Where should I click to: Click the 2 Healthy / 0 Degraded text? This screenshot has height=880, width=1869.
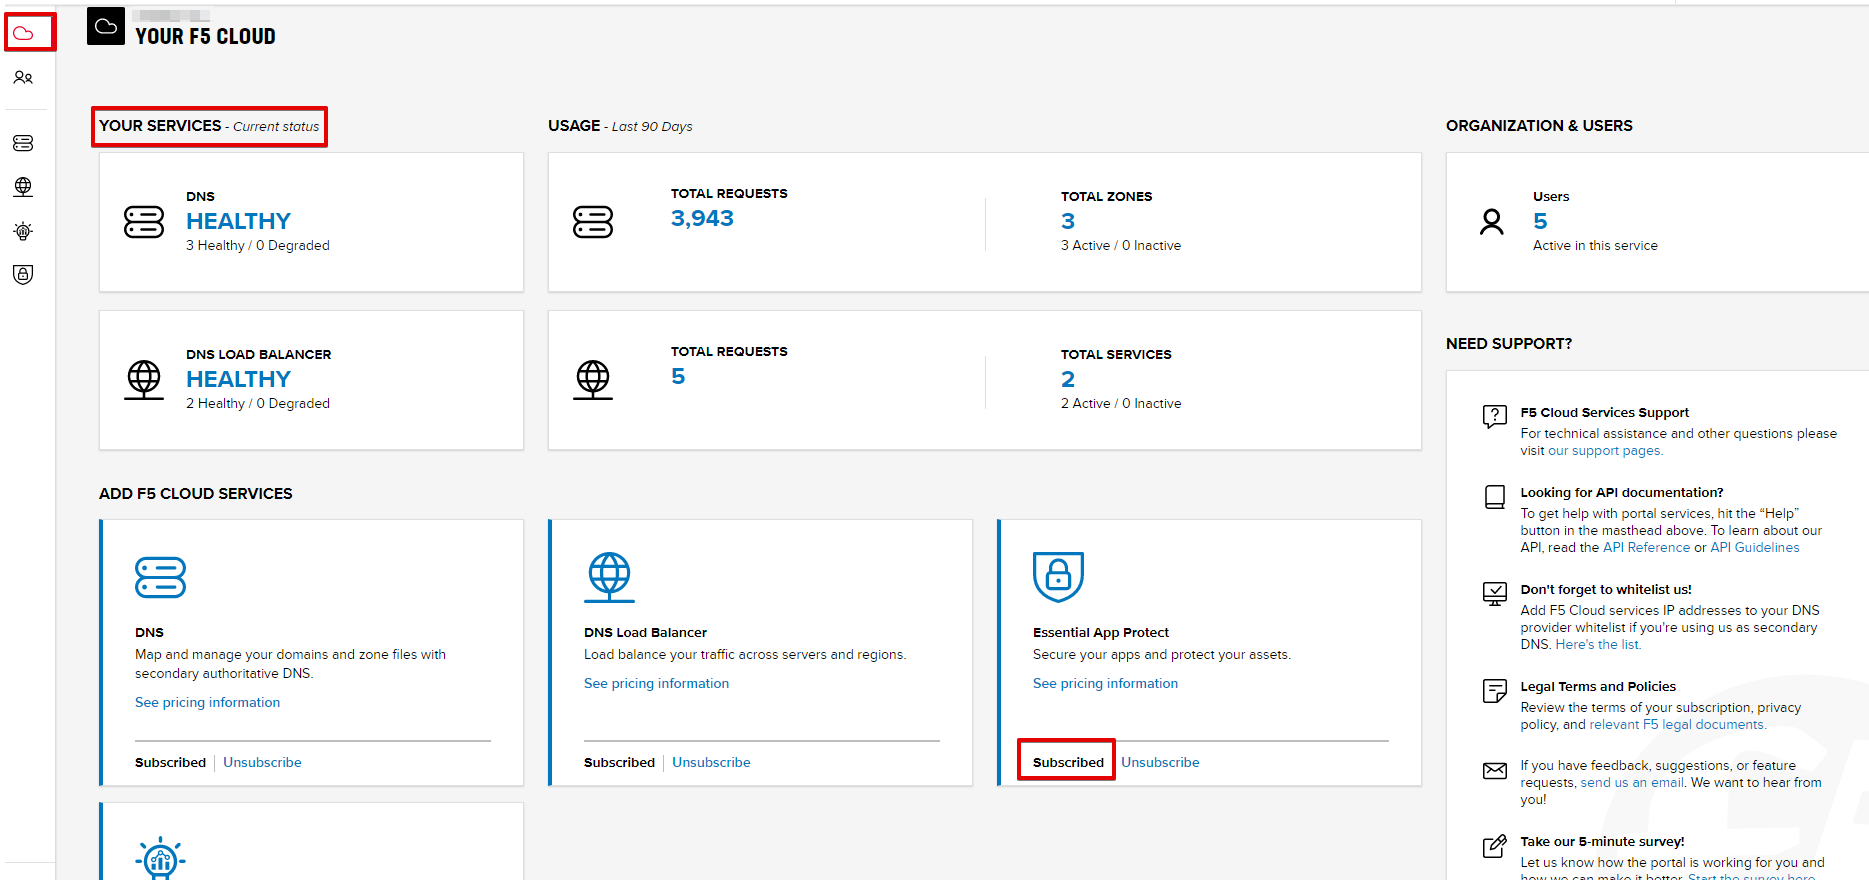(x=258, y=403)
